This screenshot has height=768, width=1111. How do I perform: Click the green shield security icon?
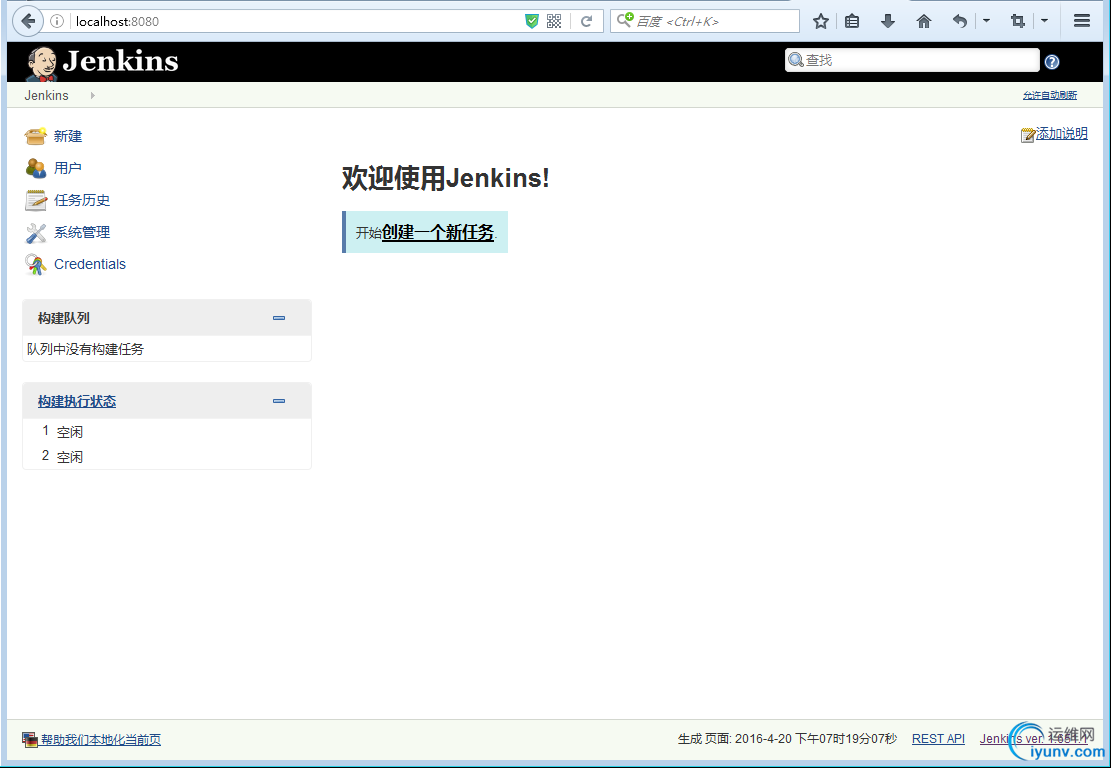531,21
